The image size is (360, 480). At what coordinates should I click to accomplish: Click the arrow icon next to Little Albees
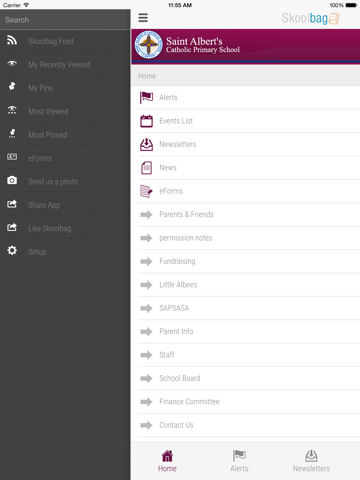[x=146, y=285]
